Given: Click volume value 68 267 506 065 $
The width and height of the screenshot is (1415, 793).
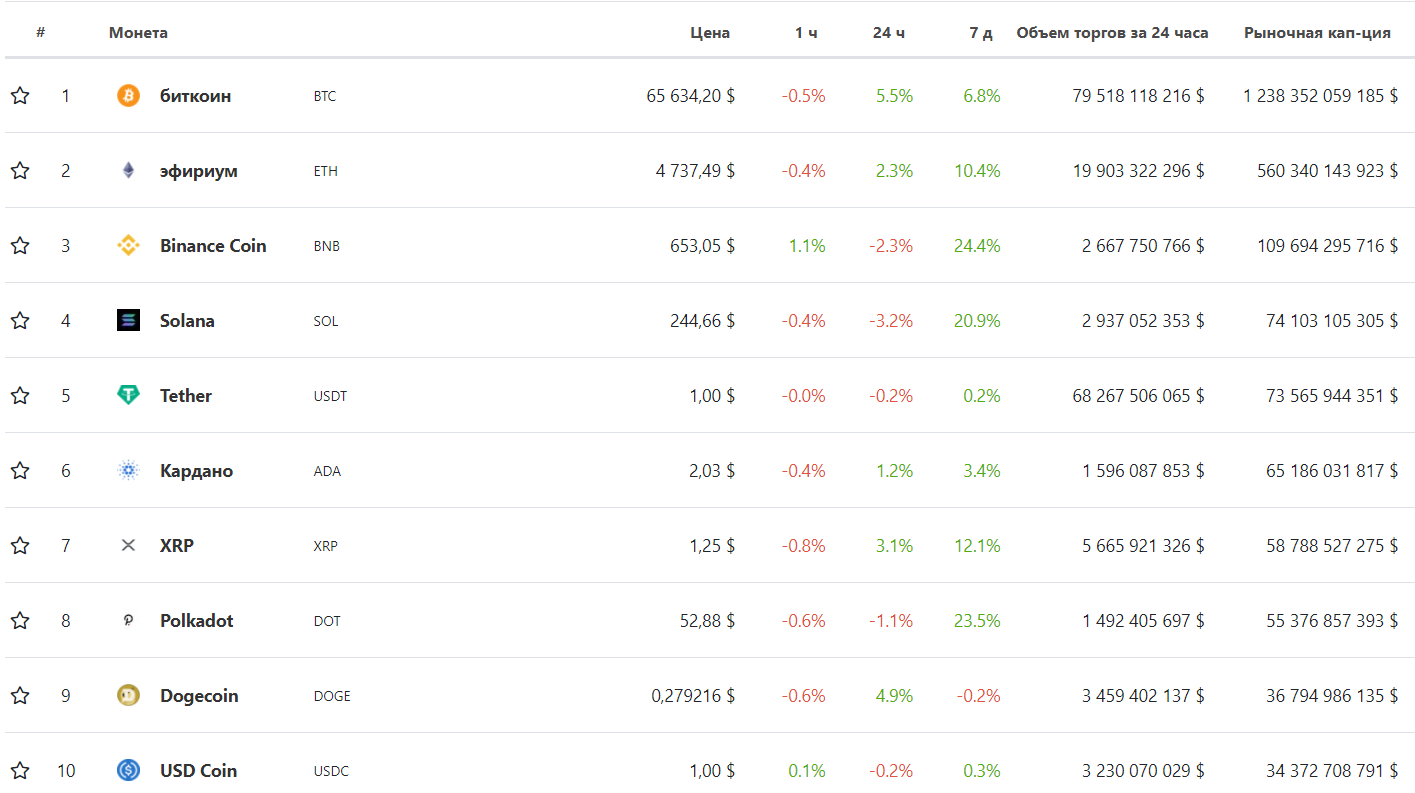Looking at the screenshot, I should click(1138, 396).
